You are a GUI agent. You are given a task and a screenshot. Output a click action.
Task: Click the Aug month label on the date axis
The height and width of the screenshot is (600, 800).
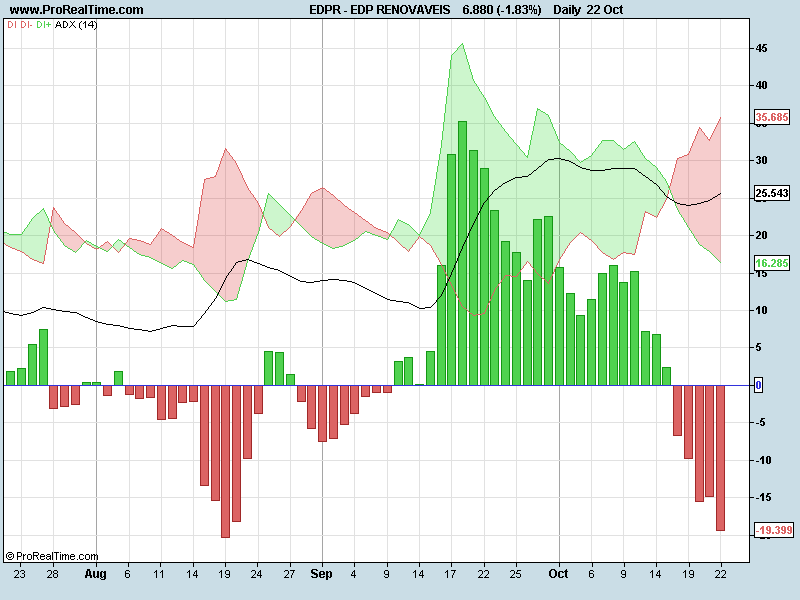[95, 574]
